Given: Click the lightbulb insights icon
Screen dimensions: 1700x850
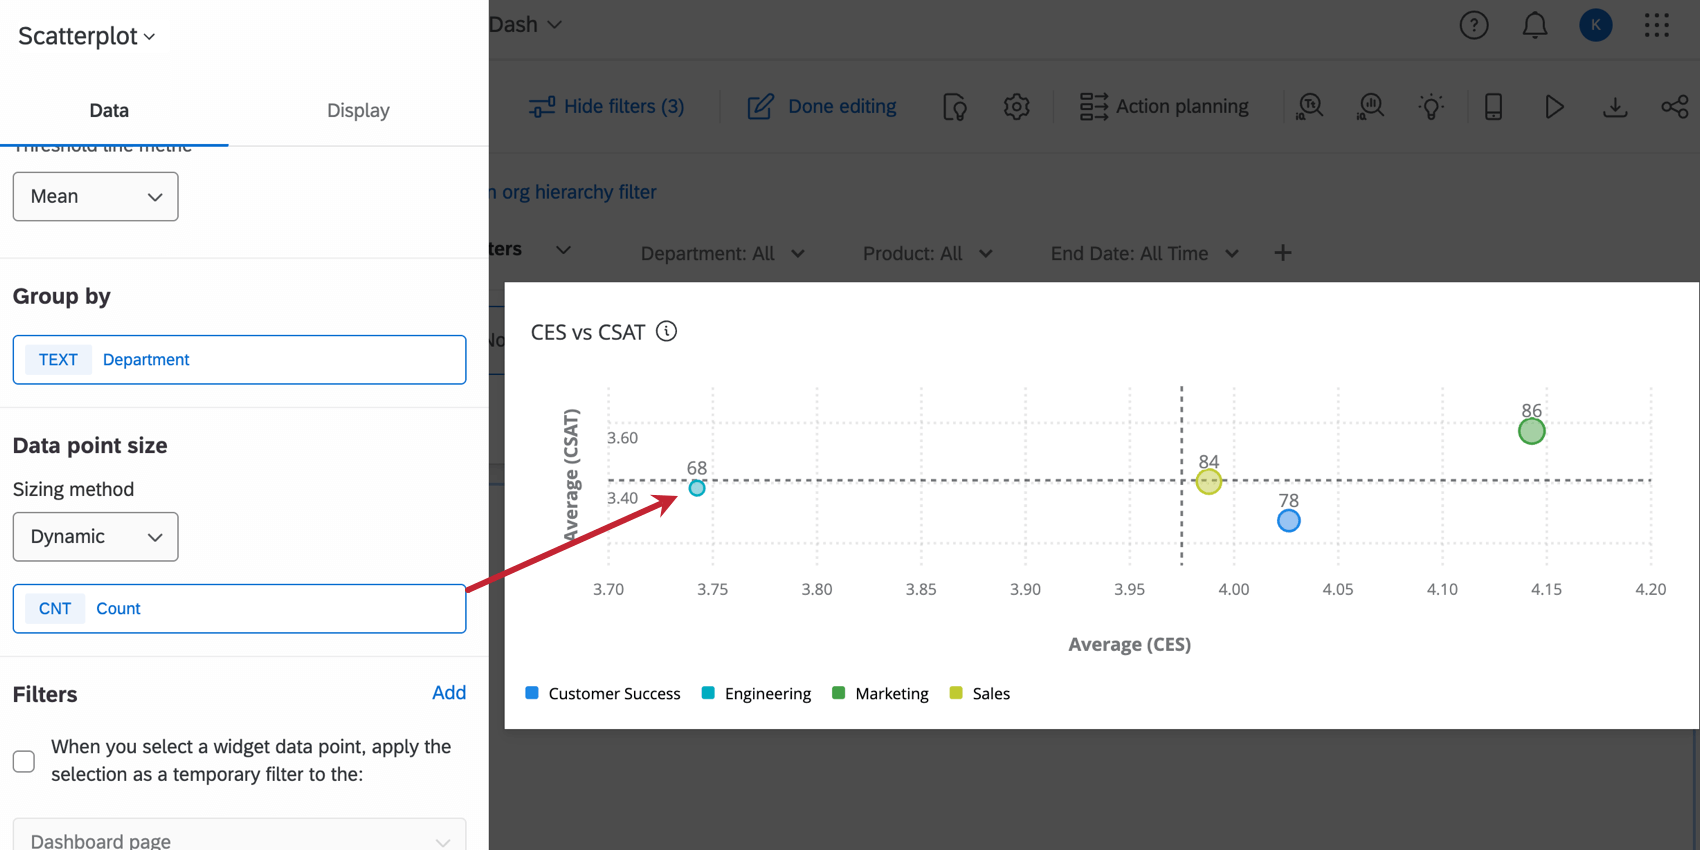Looking at the screenshot, I should pos(1431,106).
